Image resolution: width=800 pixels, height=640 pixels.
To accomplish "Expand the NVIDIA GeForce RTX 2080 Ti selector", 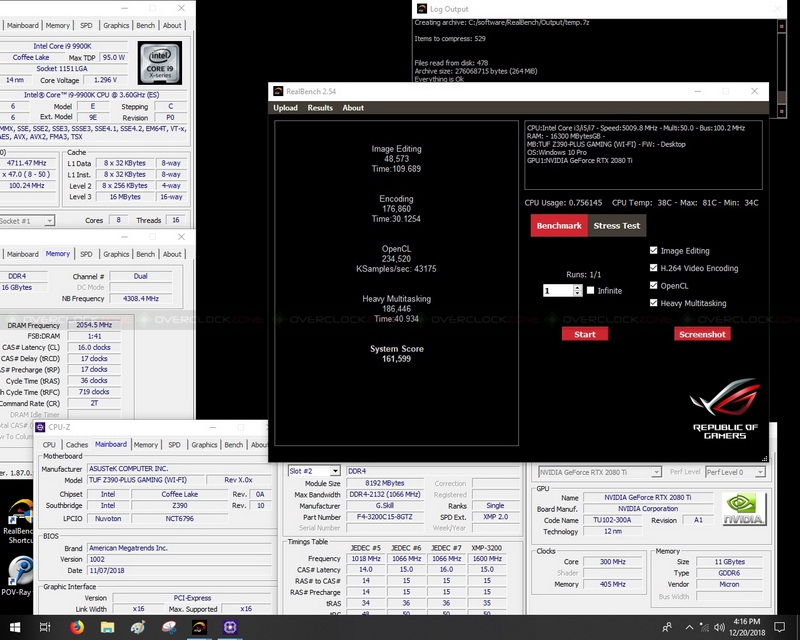I will [656, 472].
